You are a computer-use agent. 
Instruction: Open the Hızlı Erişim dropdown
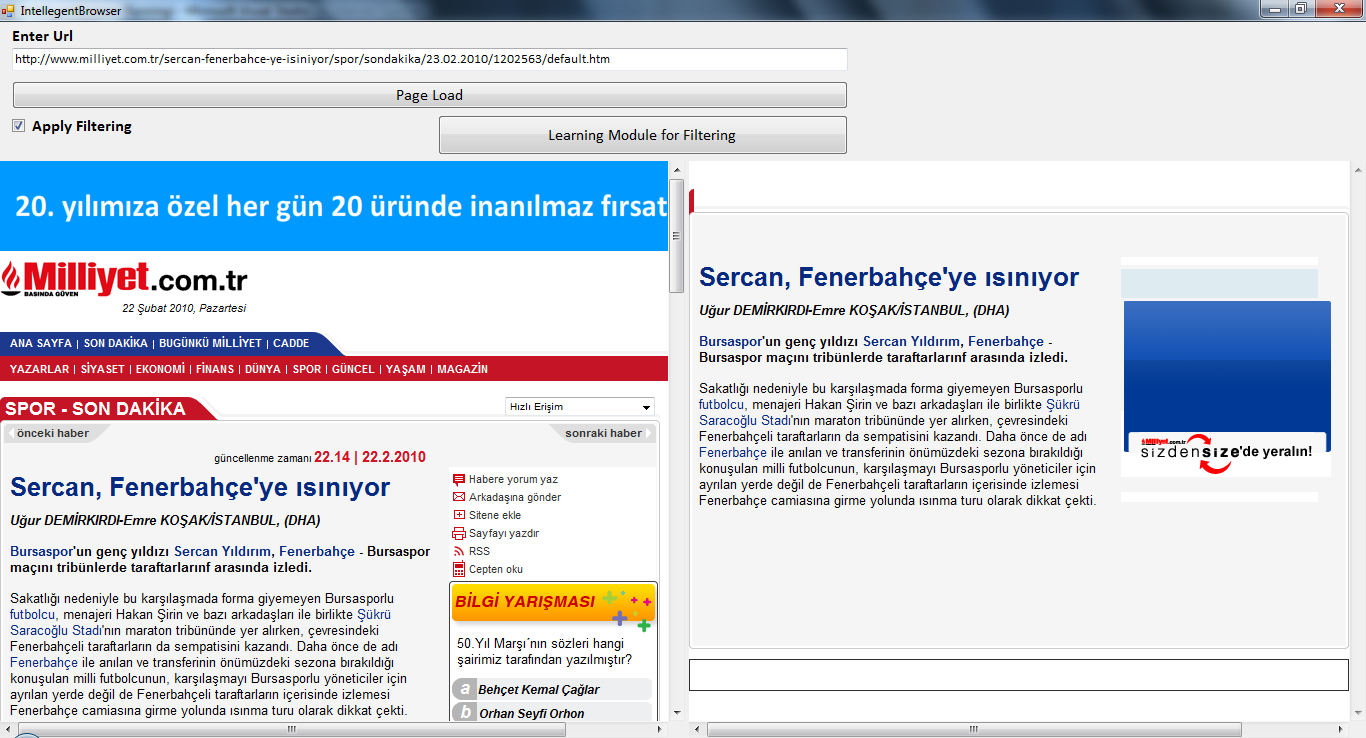580,407
